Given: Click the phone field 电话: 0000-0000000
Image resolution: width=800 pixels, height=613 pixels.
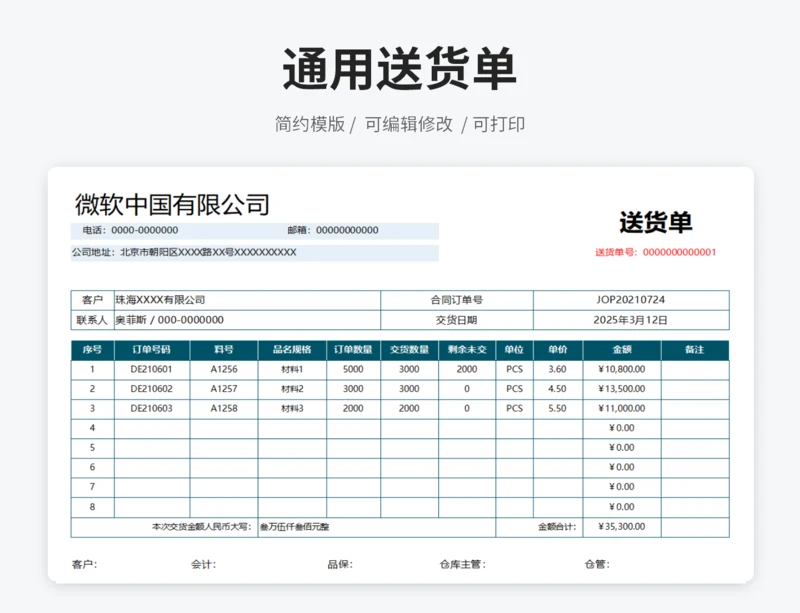Looking at the screenshot, I should [x=131, y=230].
